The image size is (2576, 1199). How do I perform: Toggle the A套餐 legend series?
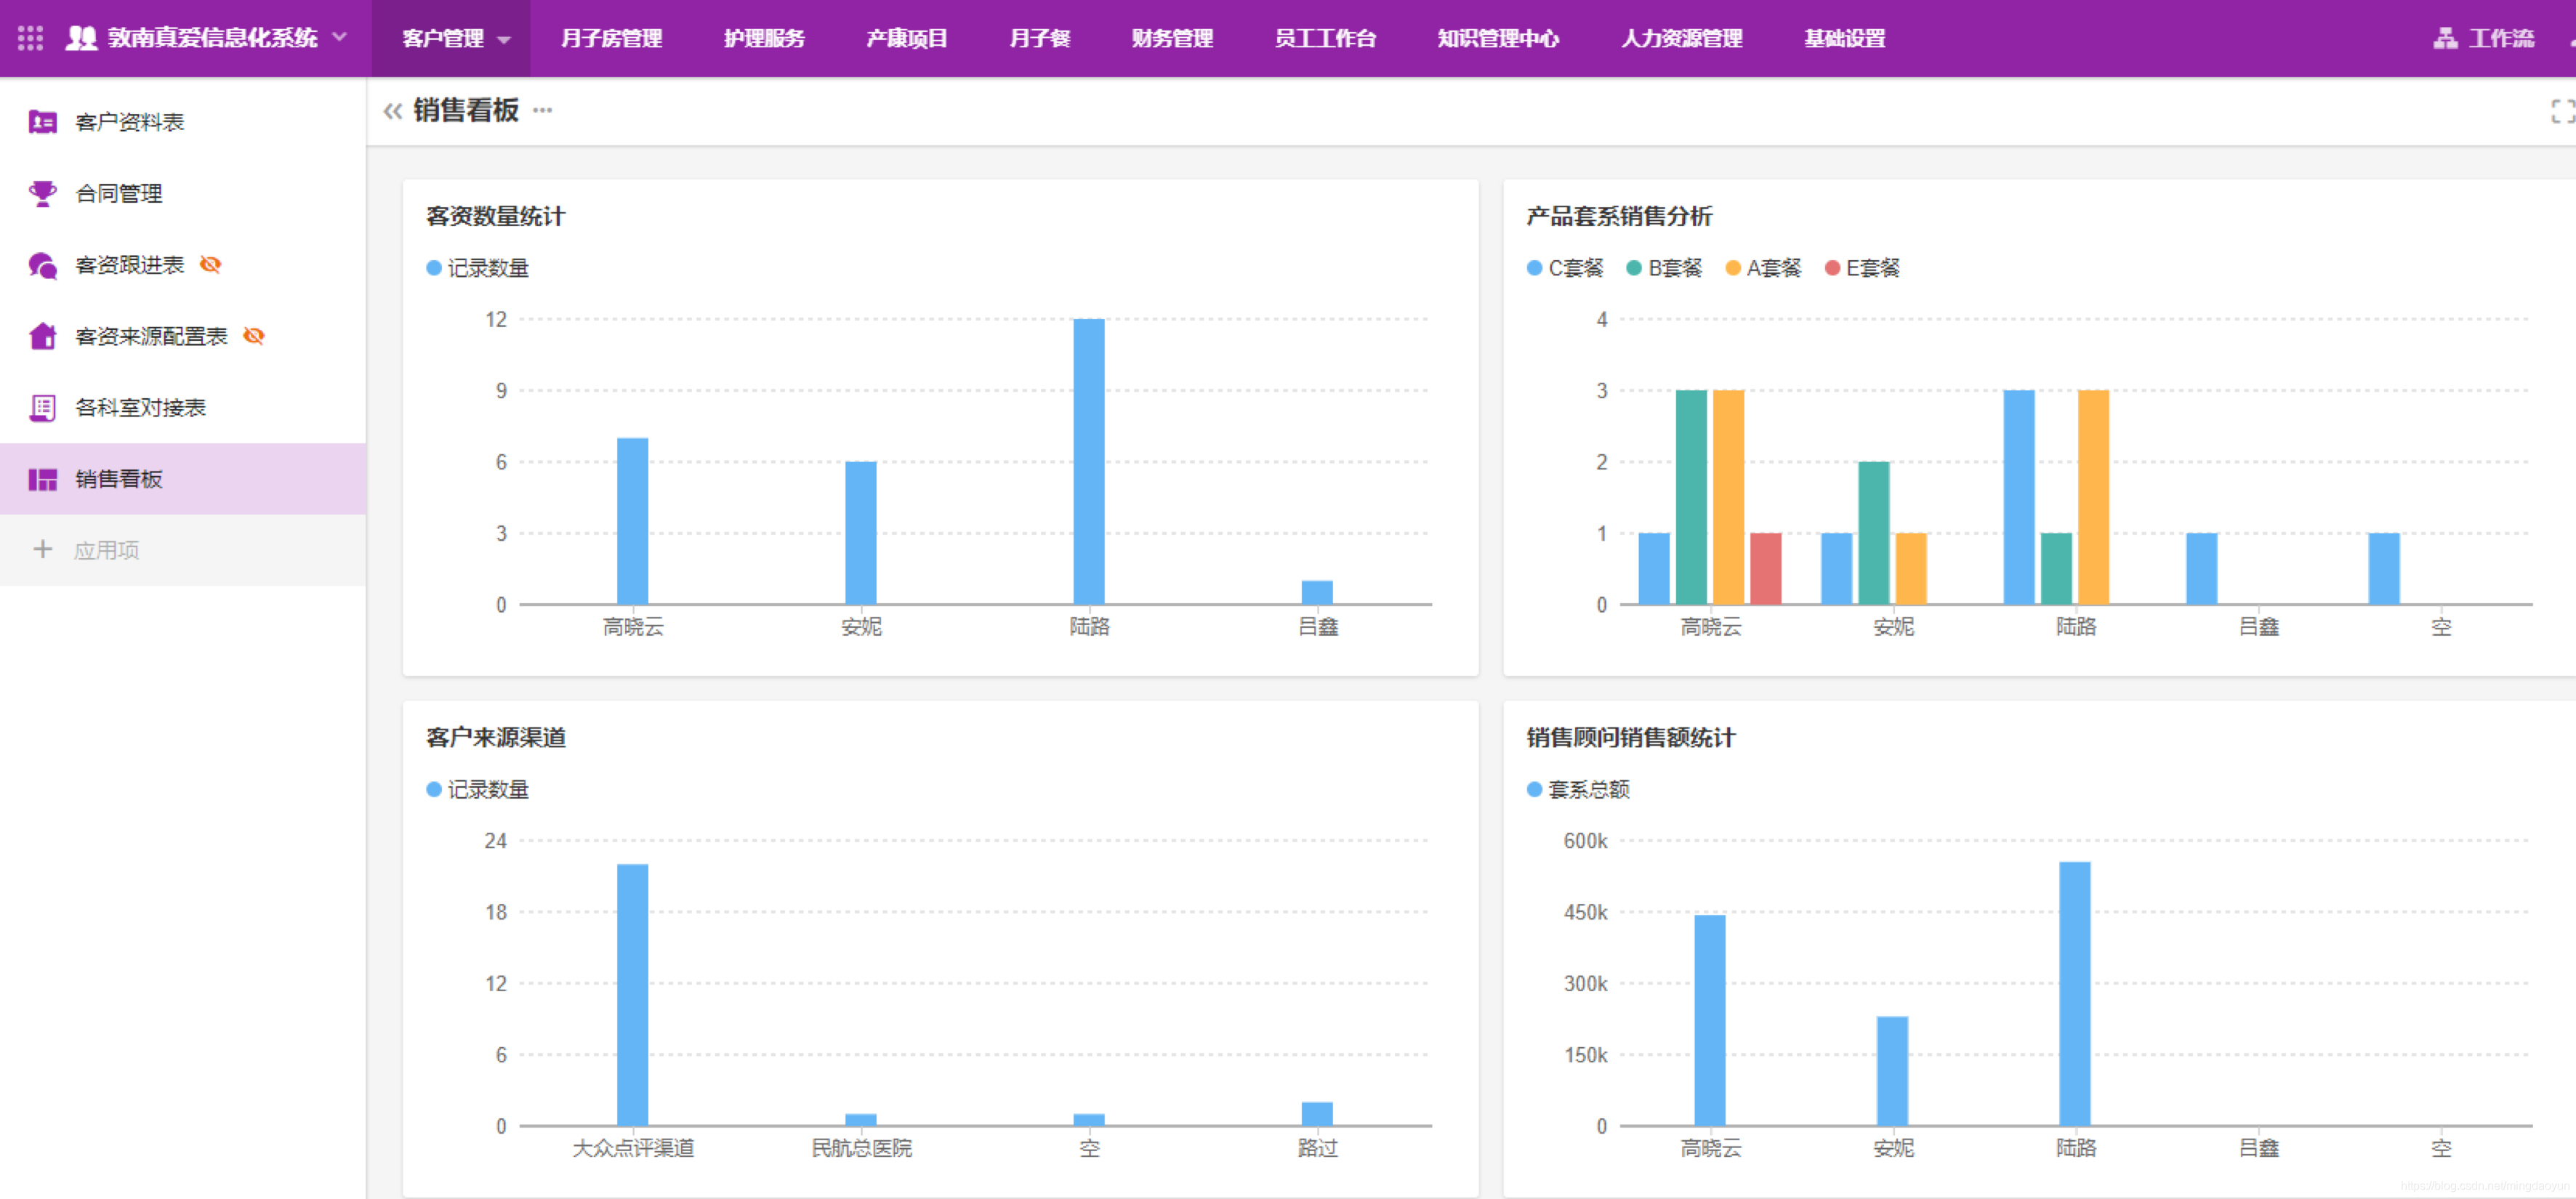click(x=1763, y=268)
